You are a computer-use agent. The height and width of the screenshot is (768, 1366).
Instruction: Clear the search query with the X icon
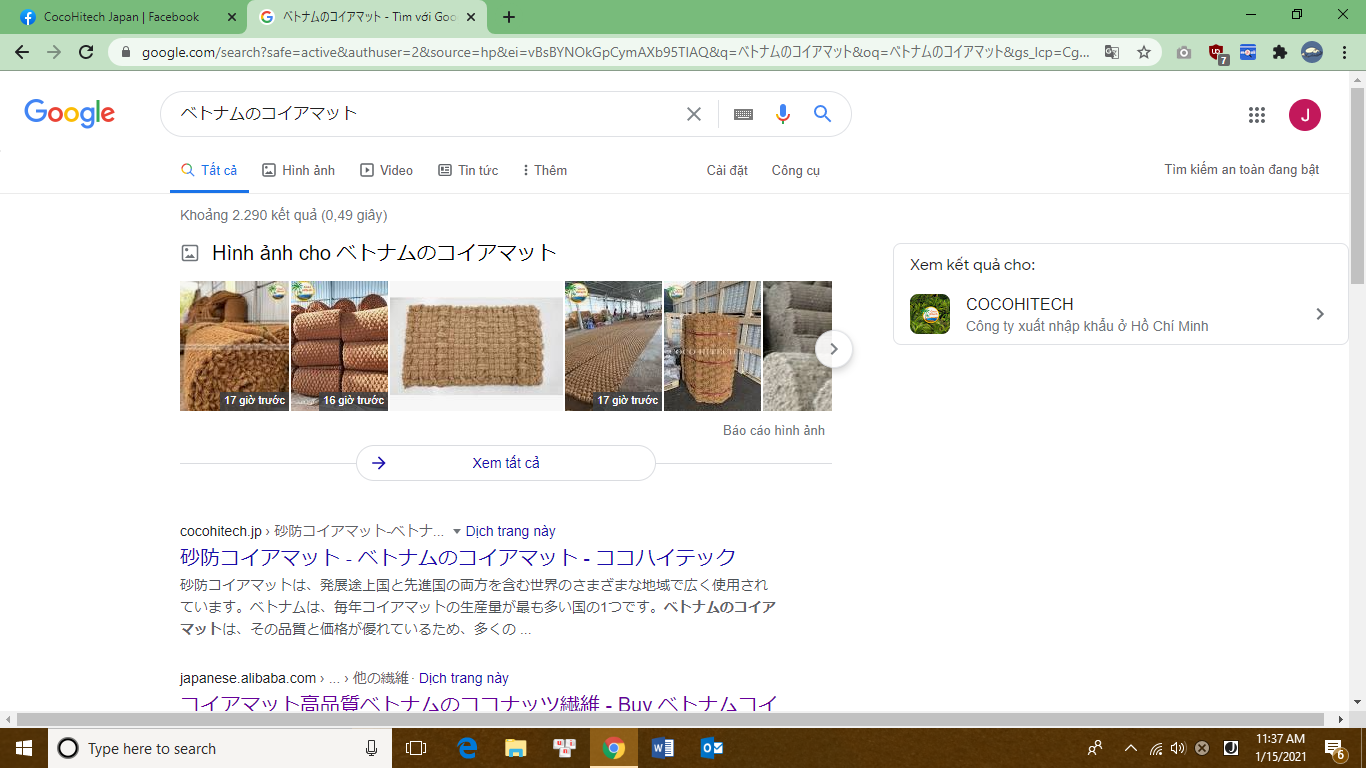pyautogui.click(x=694, y=114)
